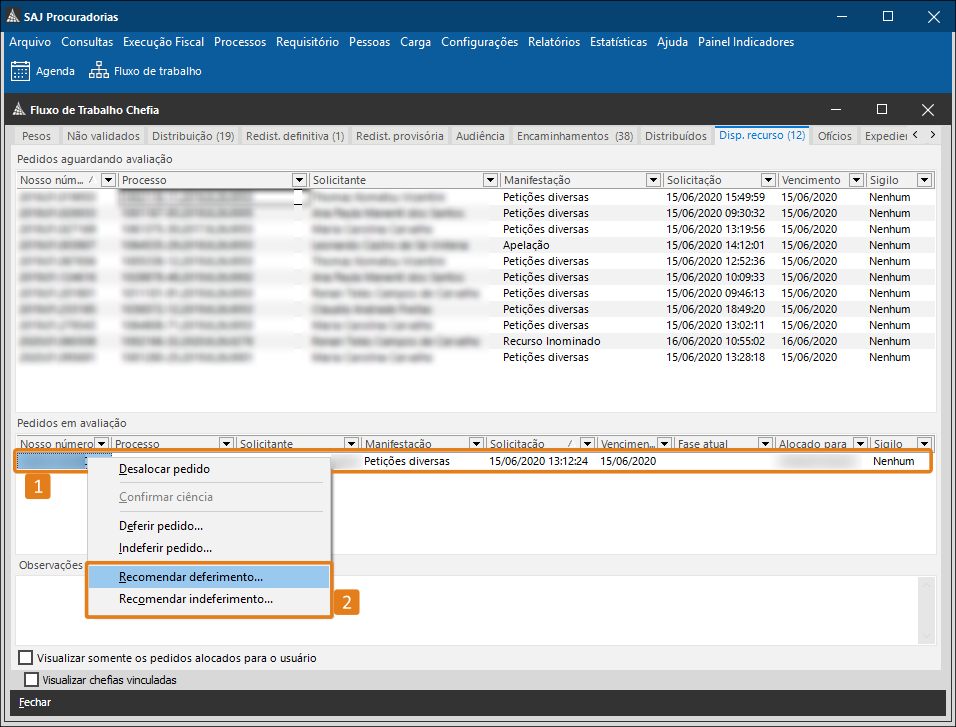956x727 pixels.
Task: Select Recomendar deferimento in context menu
Action: (x=191, y=577)
